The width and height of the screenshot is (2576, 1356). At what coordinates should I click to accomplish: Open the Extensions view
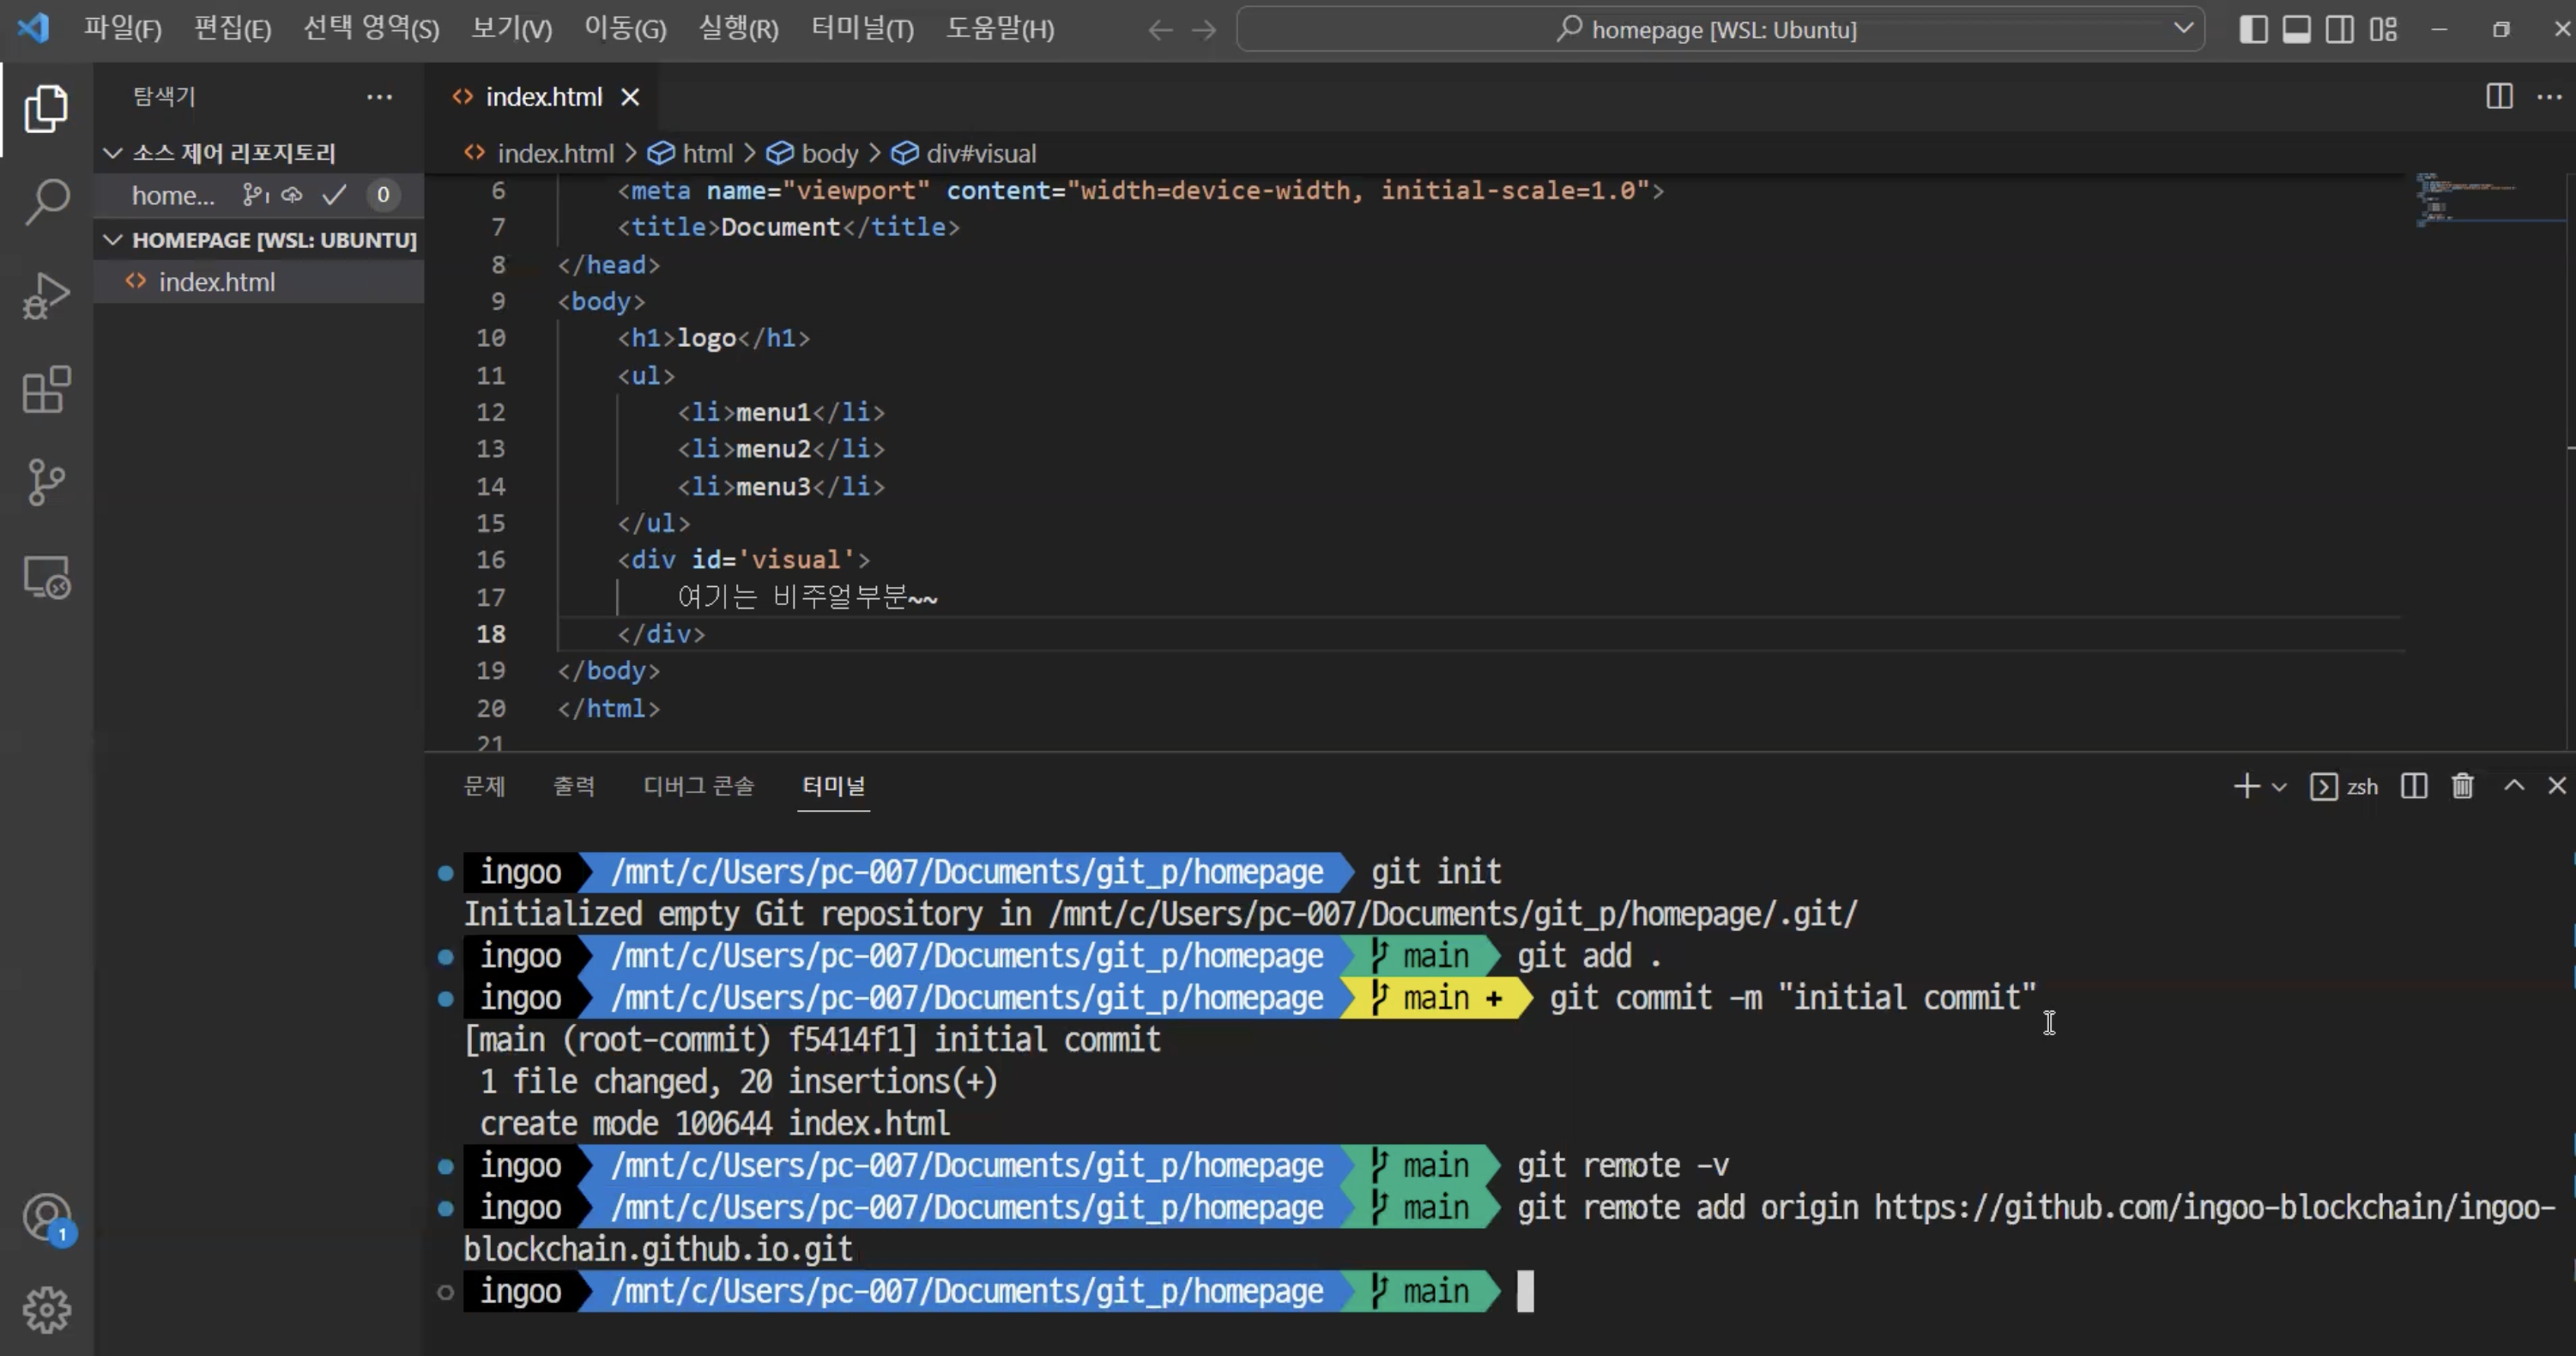coord(46,390)
